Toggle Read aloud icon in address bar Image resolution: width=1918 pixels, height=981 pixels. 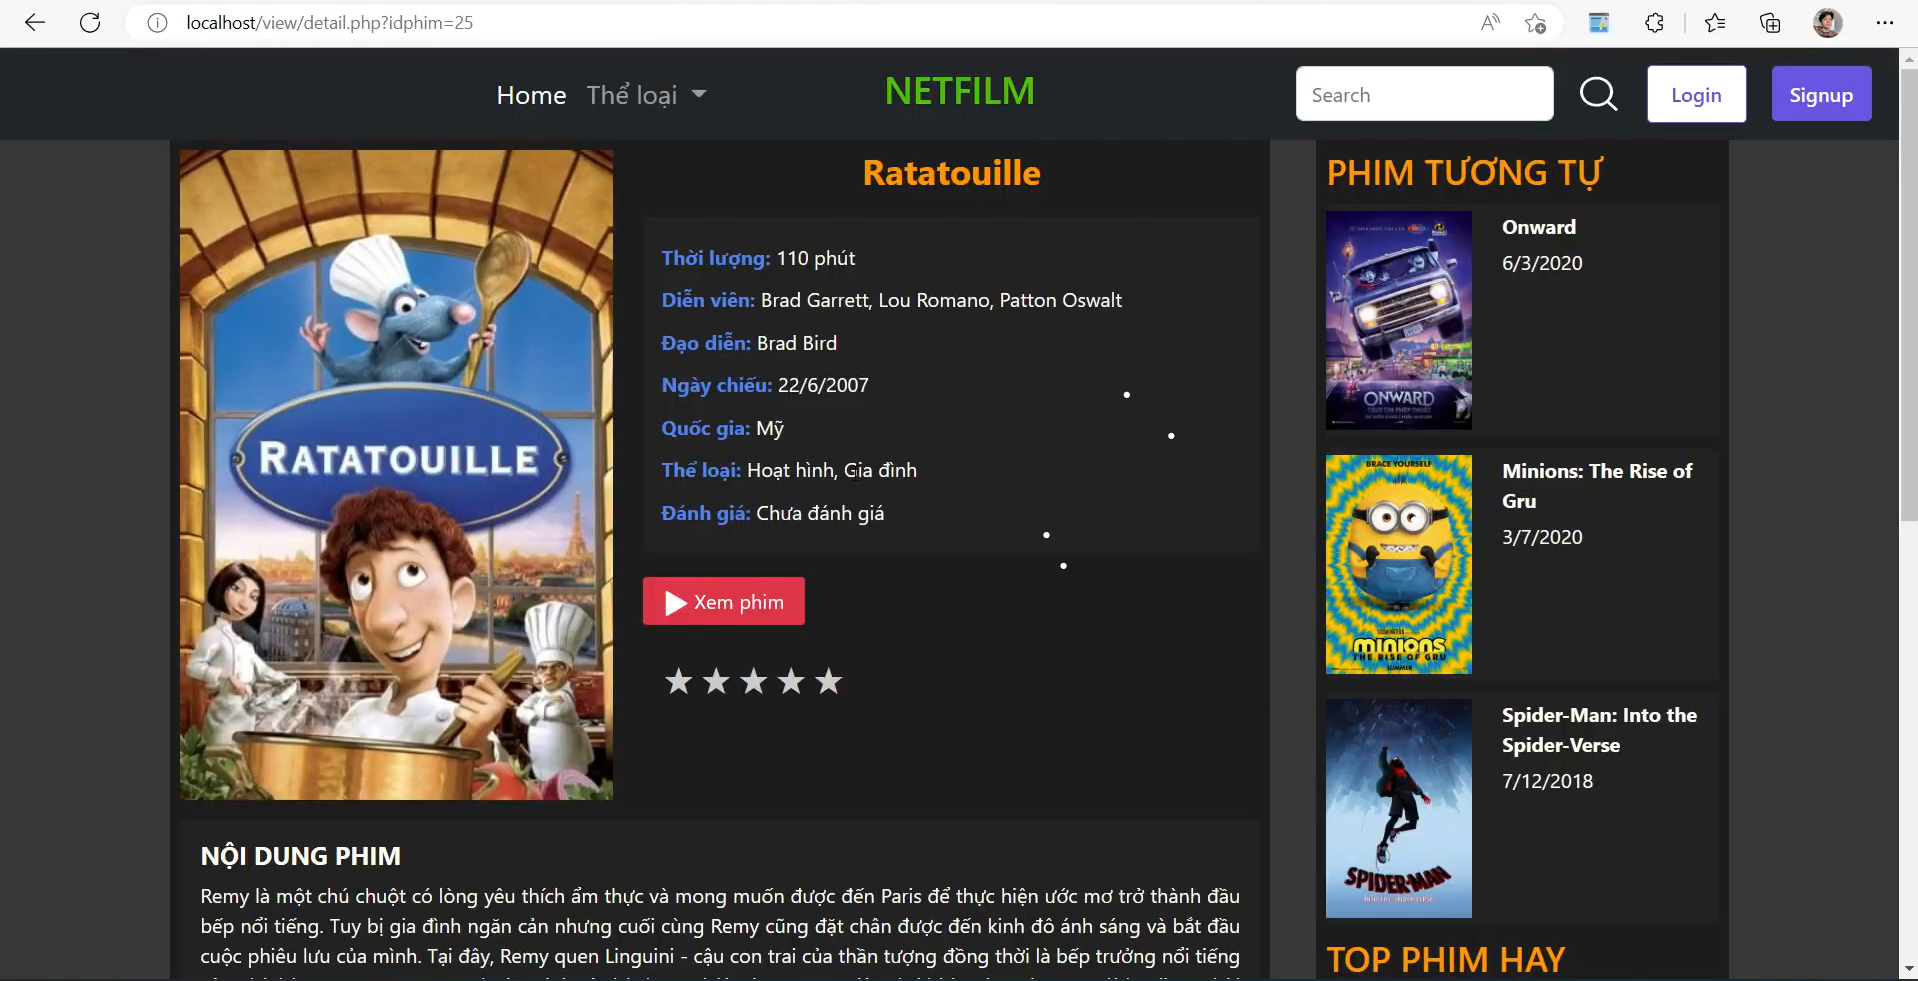click(1490, 23)
